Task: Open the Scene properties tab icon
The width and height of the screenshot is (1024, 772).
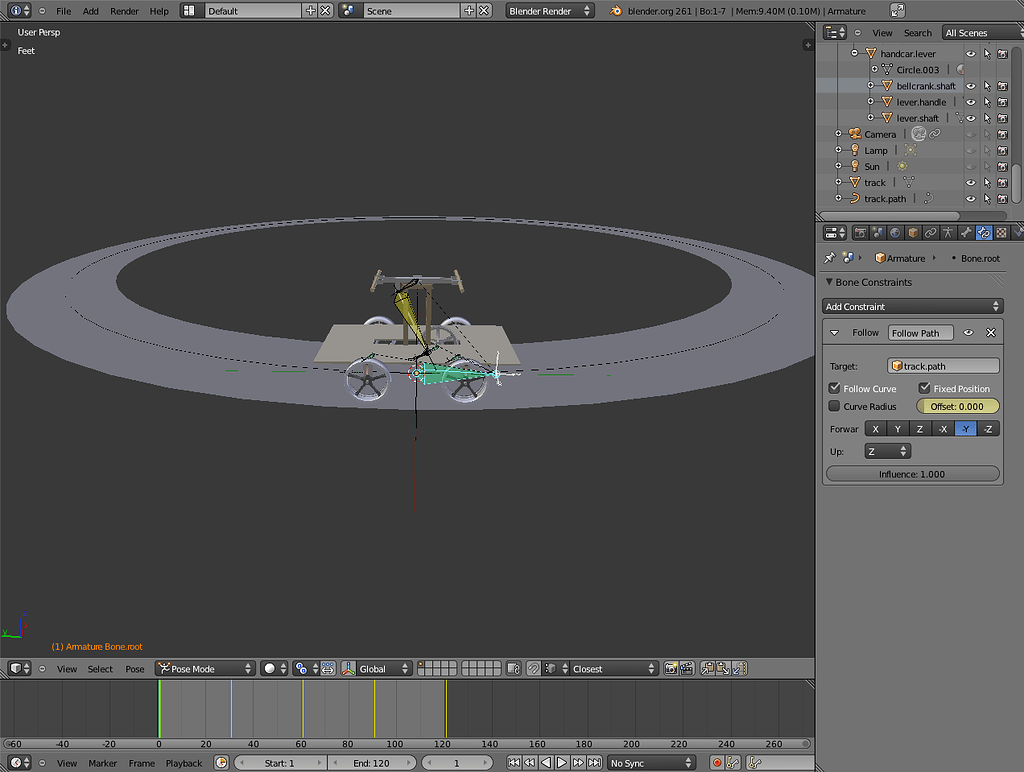Action: (x=878, y=233)
